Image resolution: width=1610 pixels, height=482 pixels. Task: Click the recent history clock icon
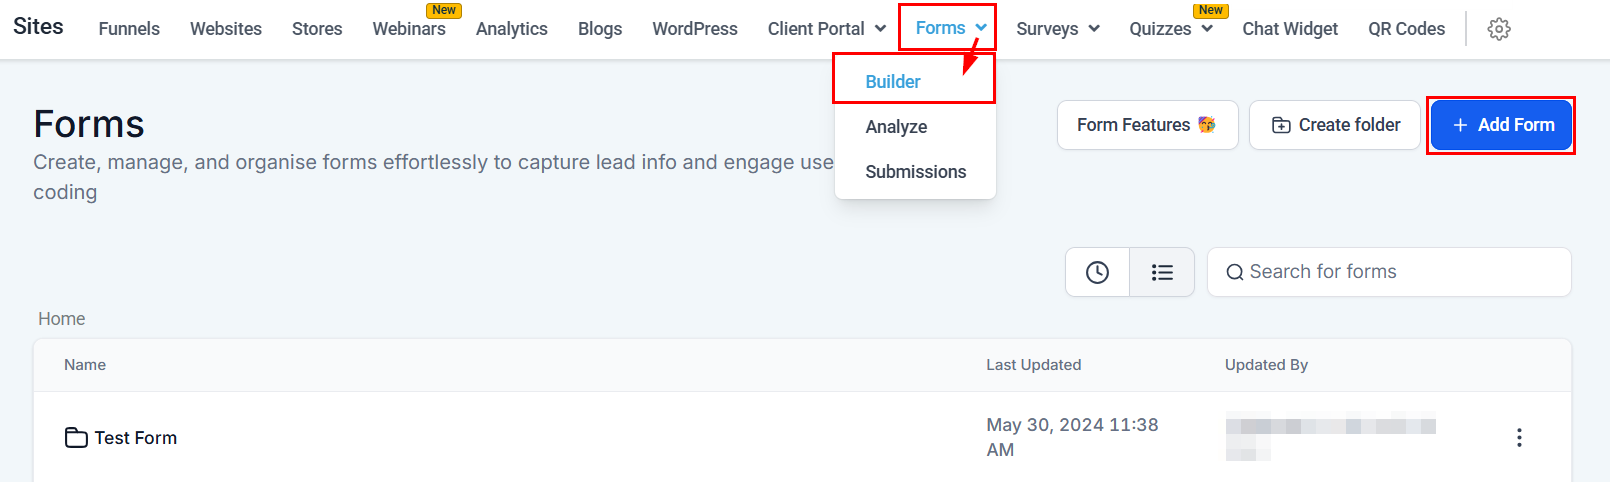1097,272
